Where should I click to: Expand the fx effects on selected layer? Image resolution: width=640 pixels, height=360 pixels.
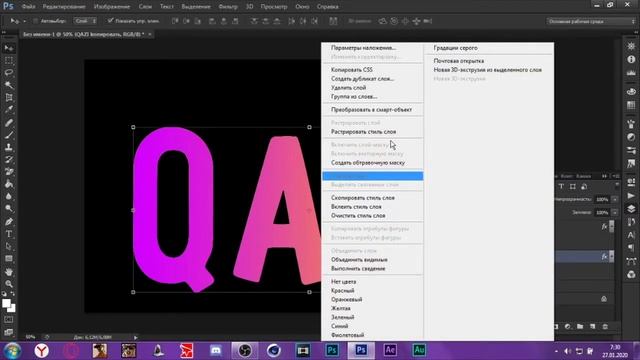[x=611, y=256]
